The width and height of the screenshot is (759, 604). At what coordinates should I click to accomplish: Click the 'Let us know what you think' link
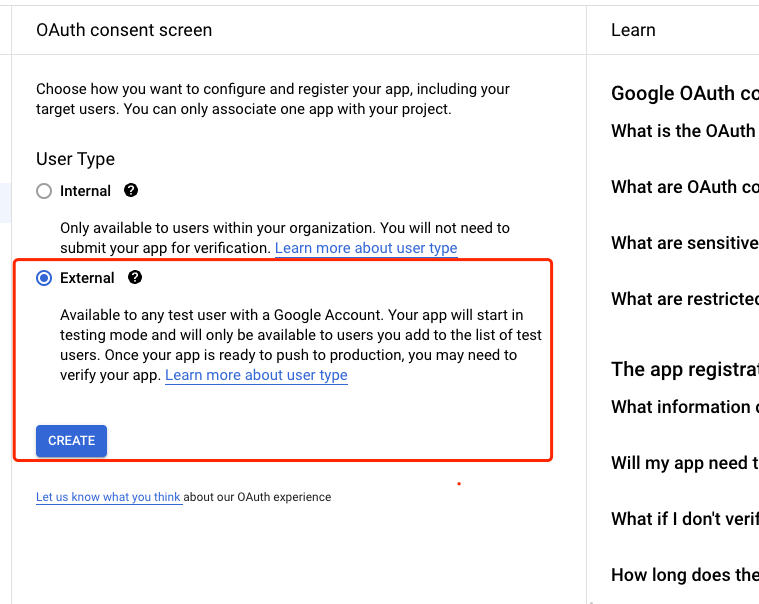click(108, 497)
